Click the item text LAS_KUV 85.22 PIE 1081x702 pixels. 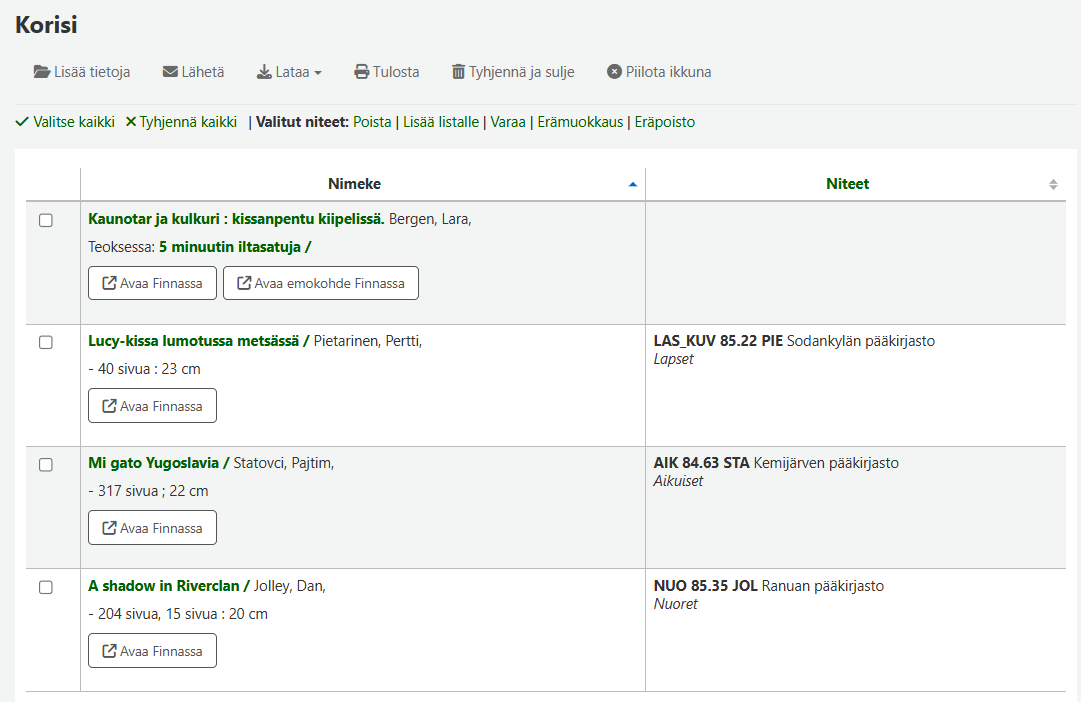pyautogui.click(x=718, y=341)
